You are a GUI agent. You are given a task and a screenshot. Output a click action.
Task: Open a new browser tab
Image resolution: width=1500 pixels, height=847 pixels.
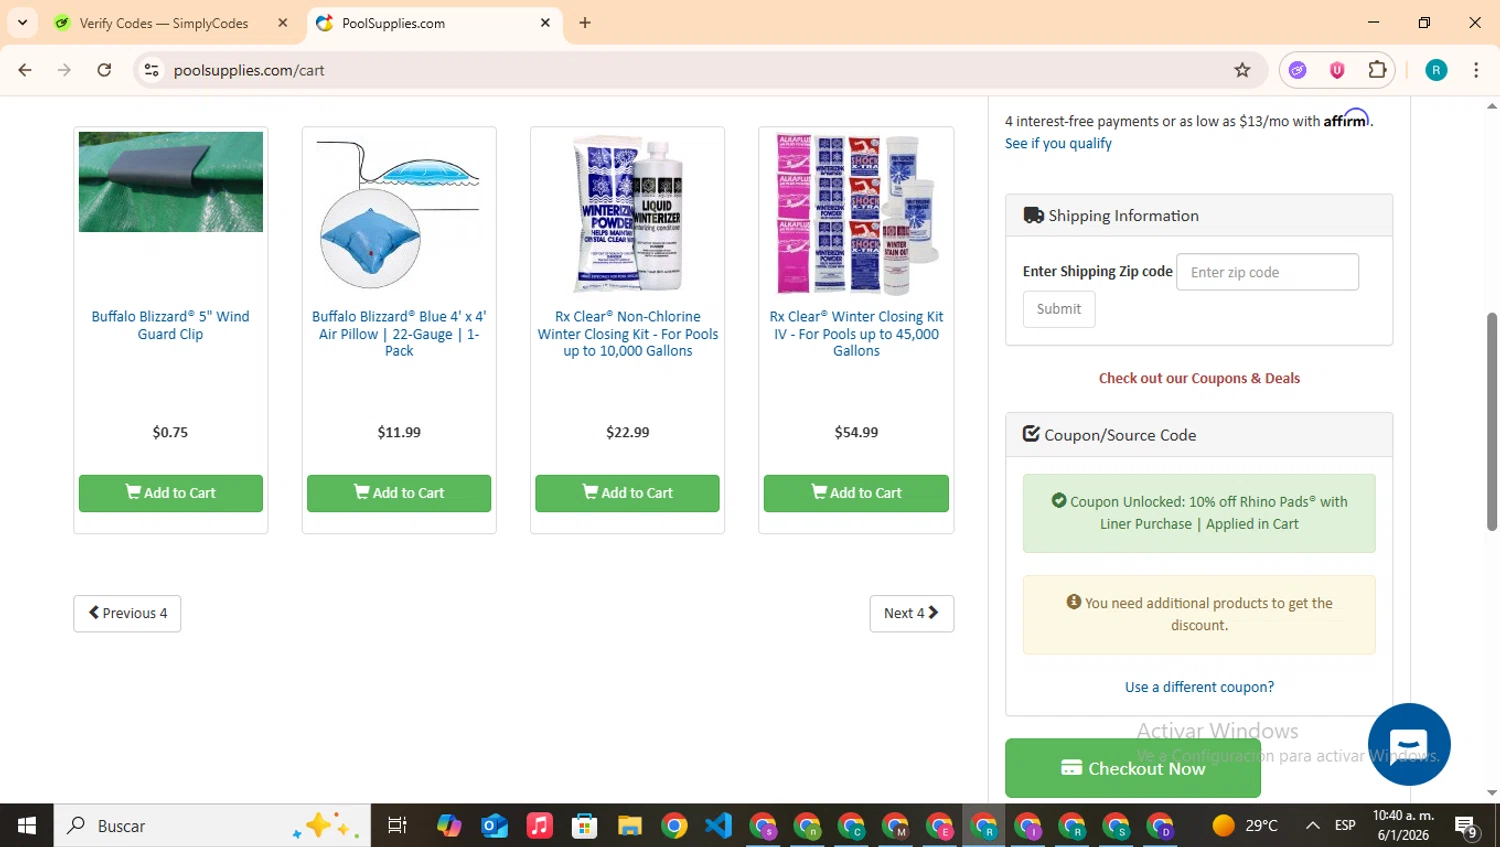[585, 23]
